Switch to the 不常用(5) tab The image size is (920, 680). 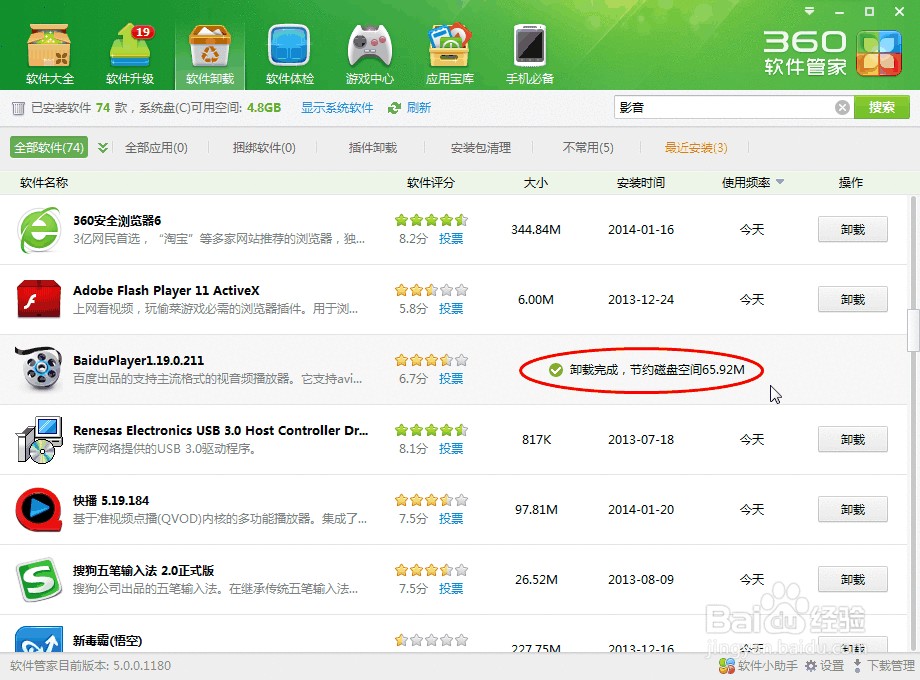pos(588,147)
